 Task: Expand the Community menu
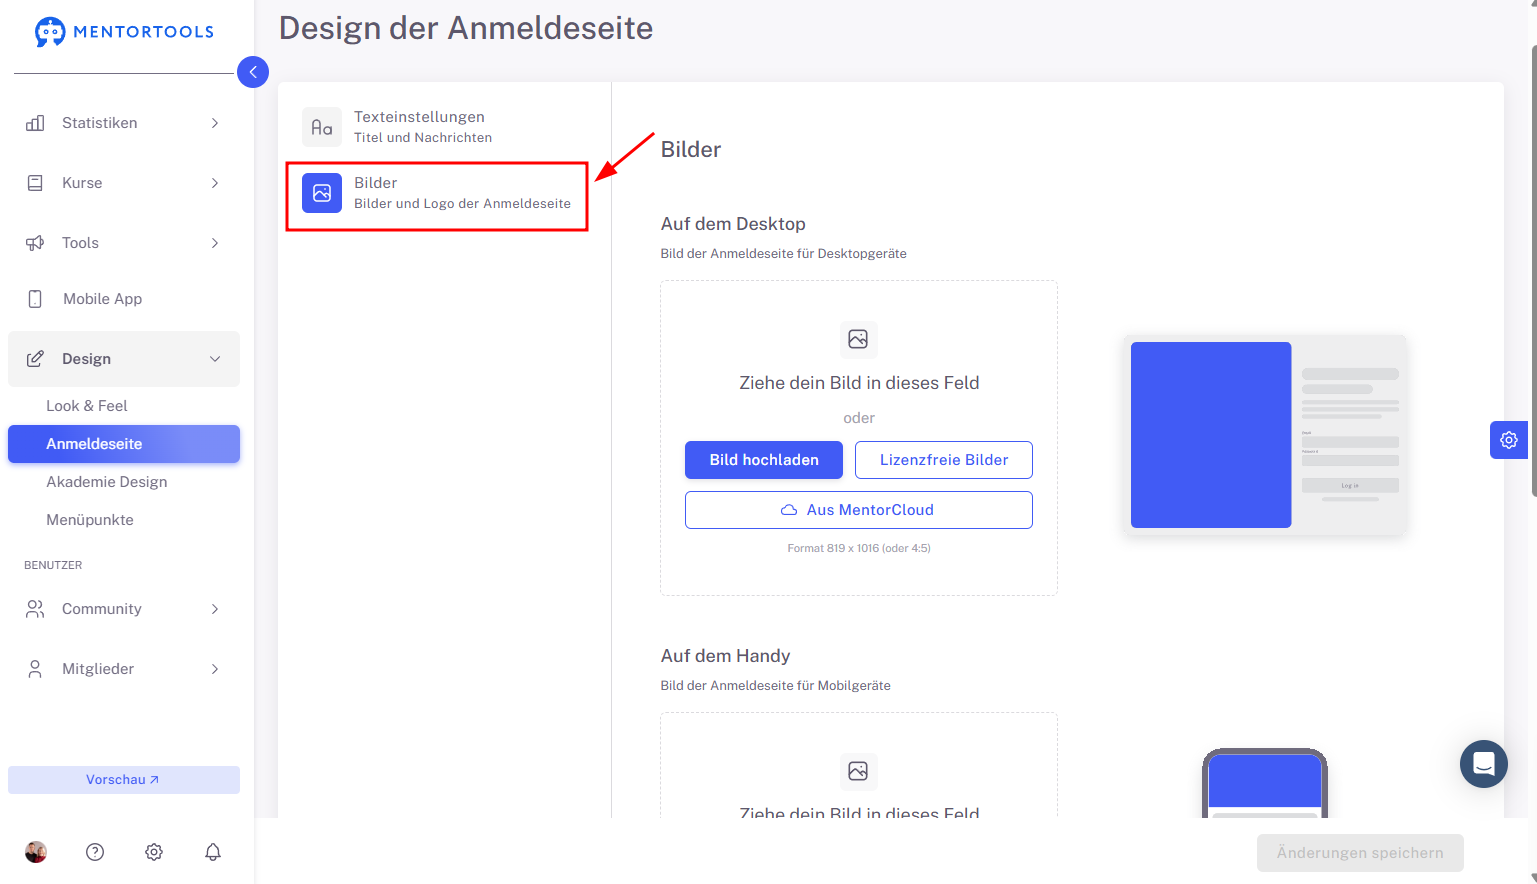pyautogui.click(x=124, y=609)
